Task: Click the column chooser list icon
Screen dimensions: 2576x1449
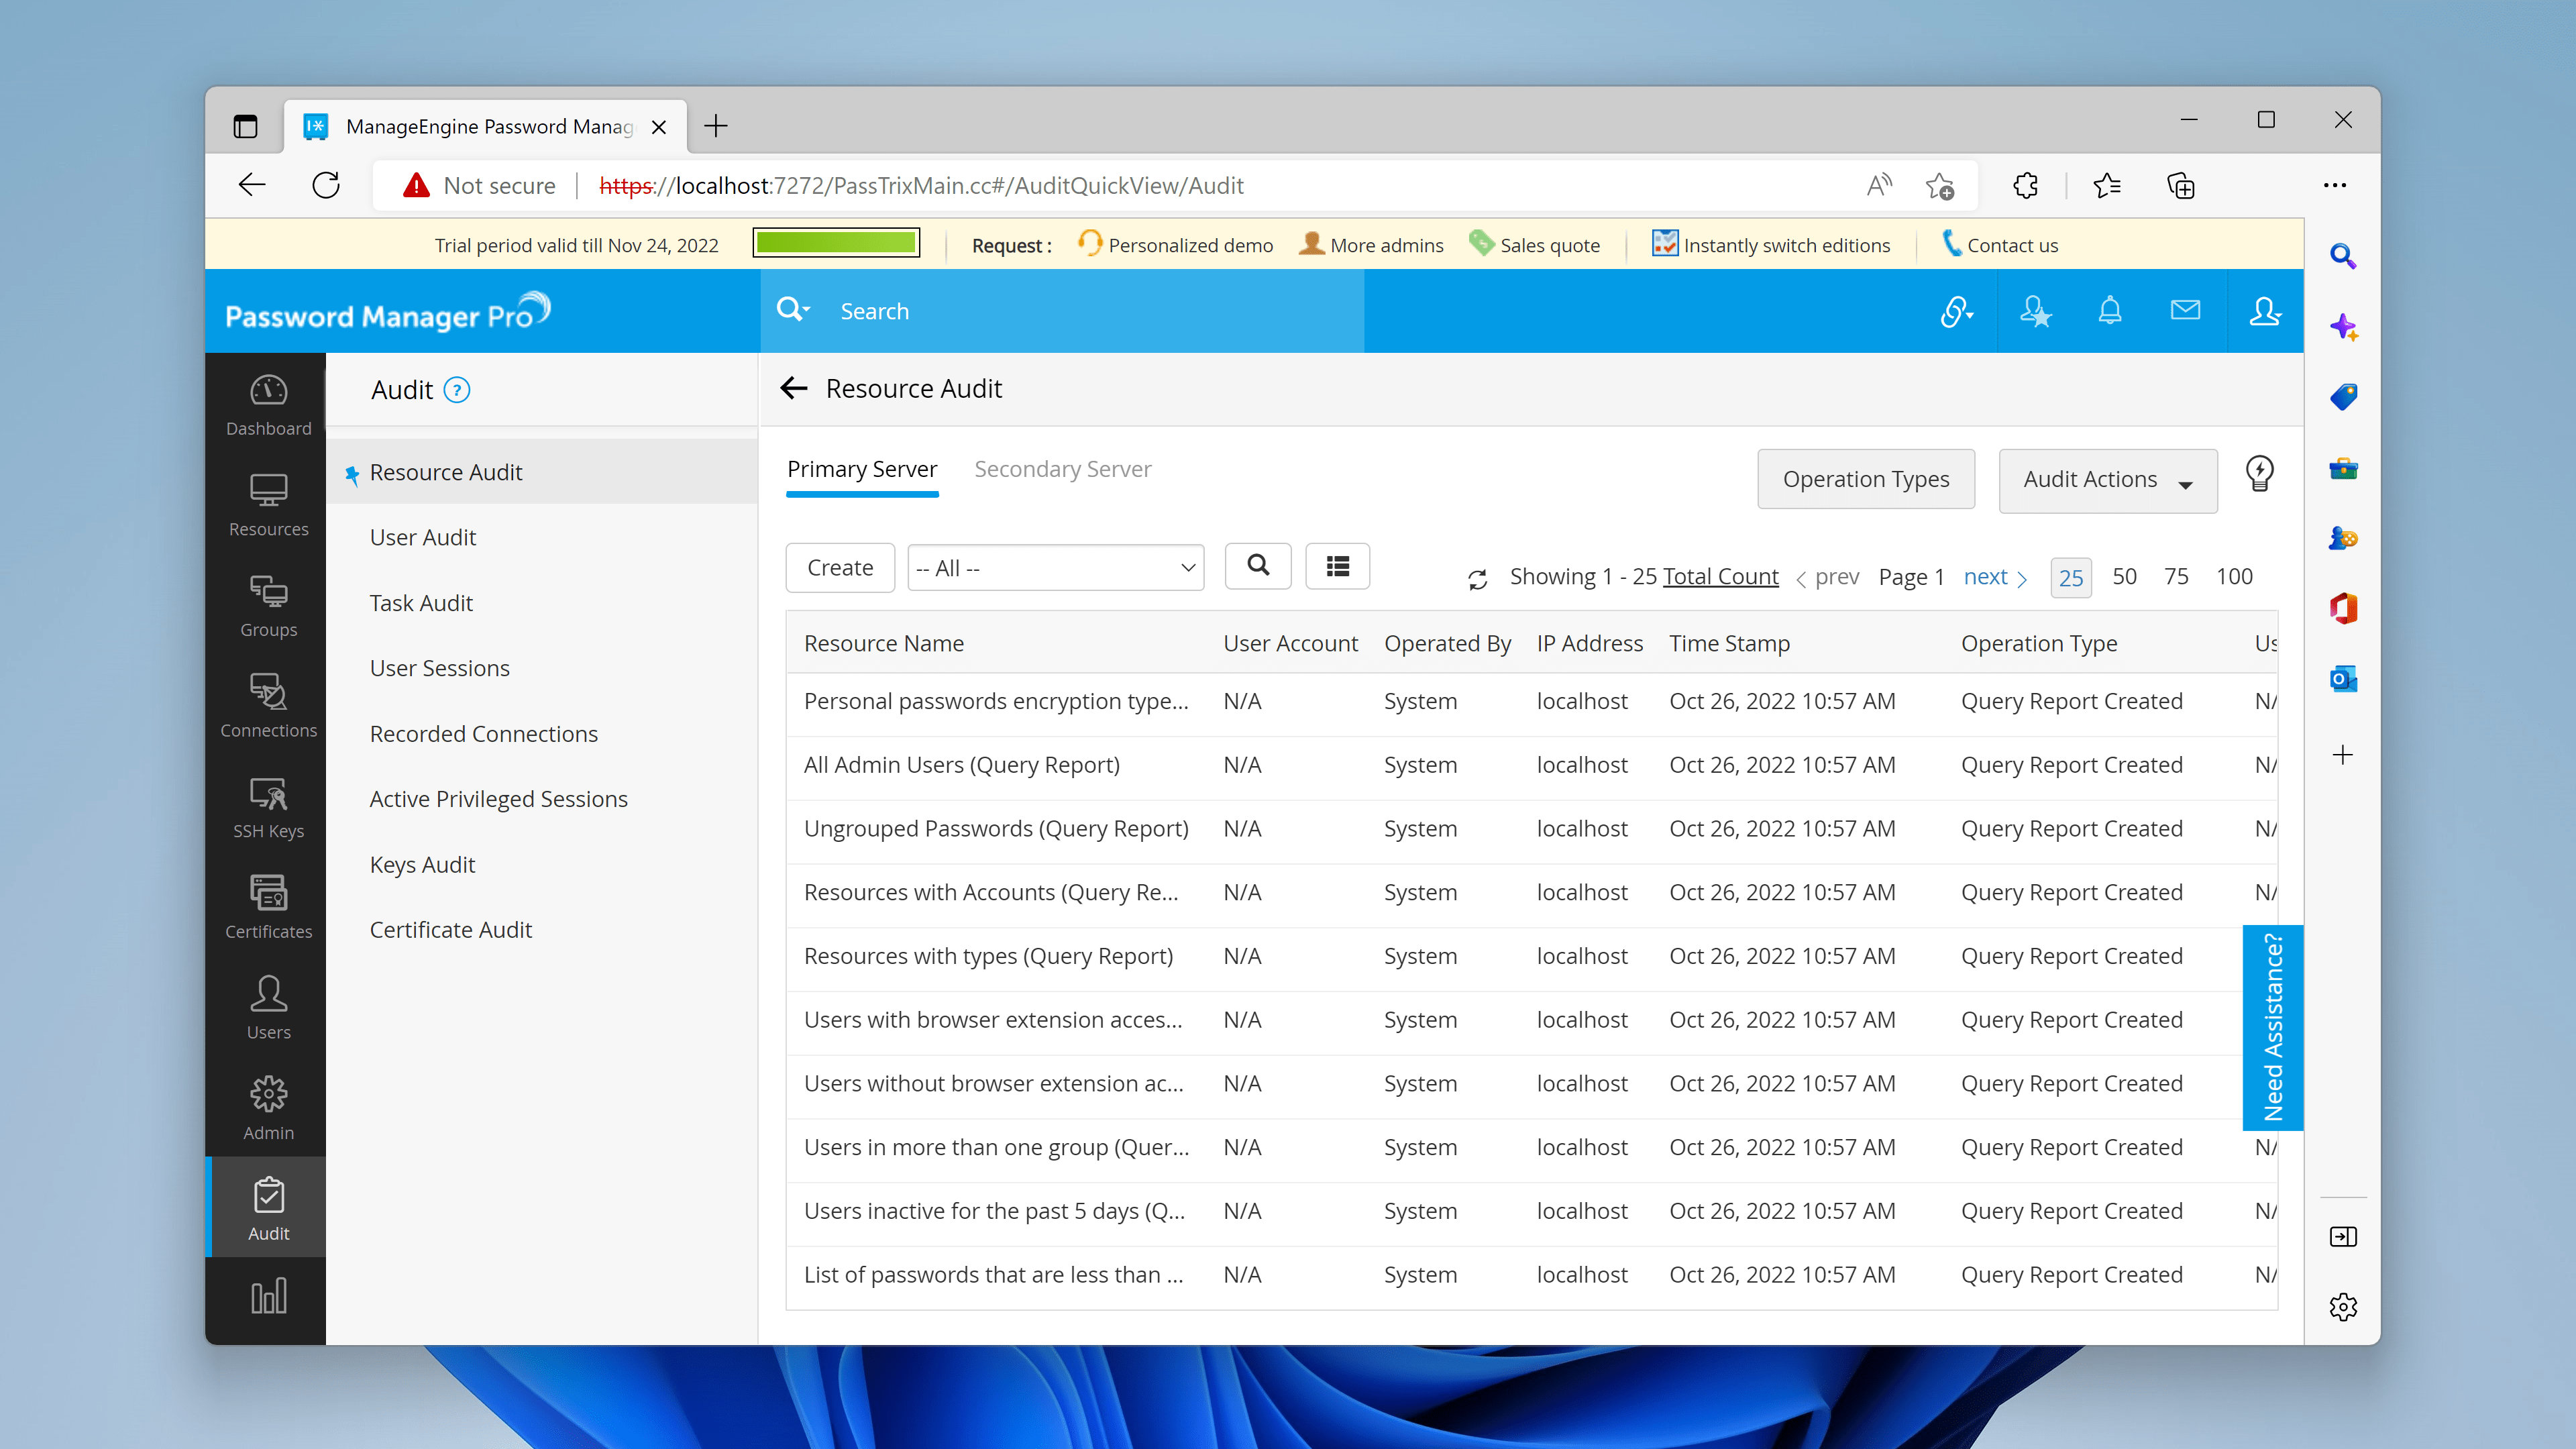Action: (x=1337, y=567)
